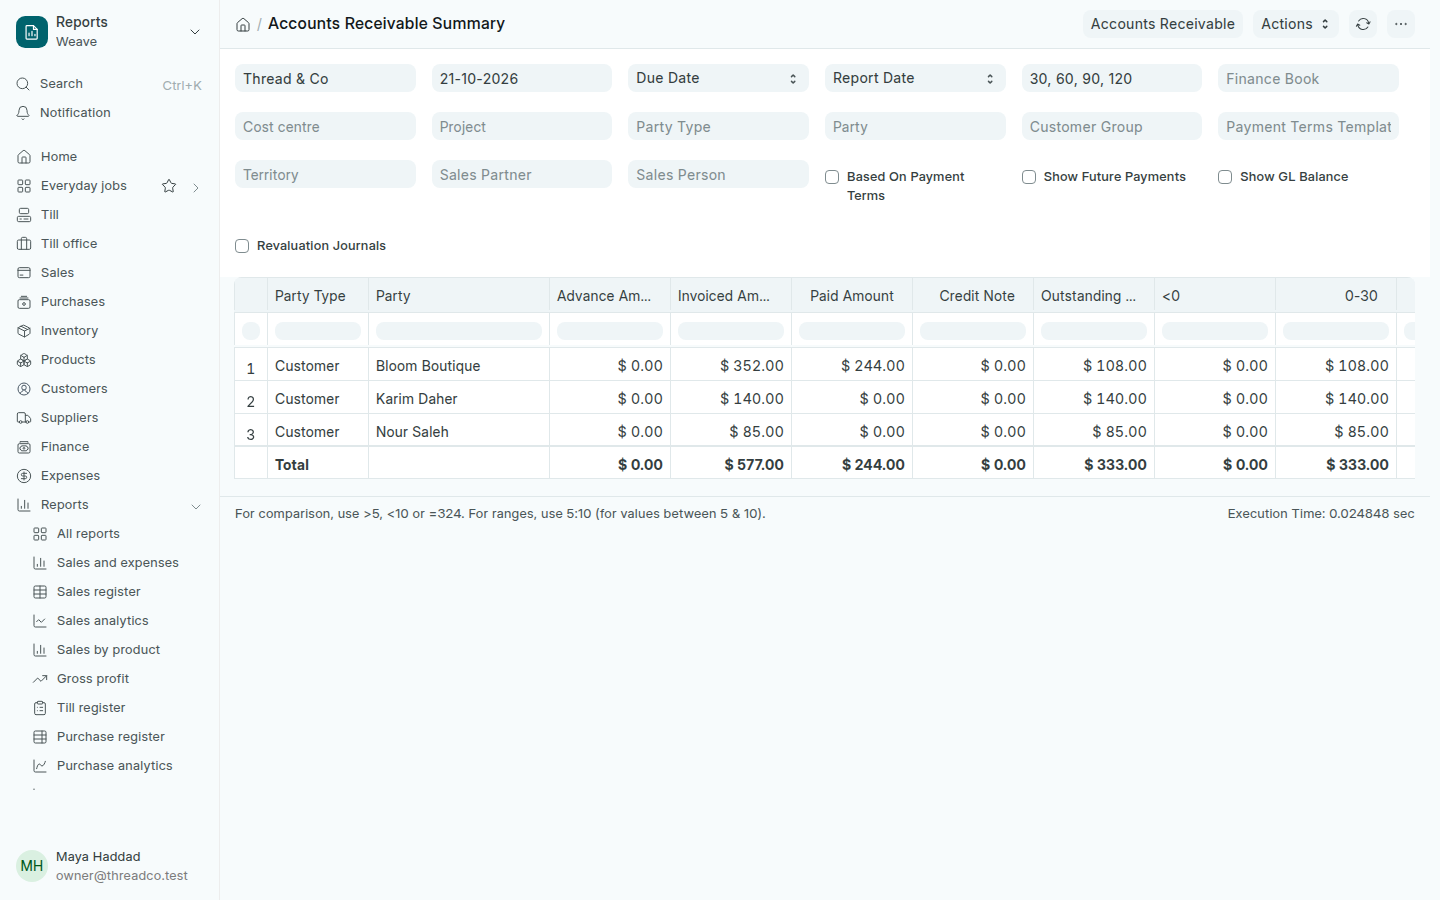Enable Based On Payment Terms checkbox
This screenshot has height=900, width=1440.
tap(832, 177)
